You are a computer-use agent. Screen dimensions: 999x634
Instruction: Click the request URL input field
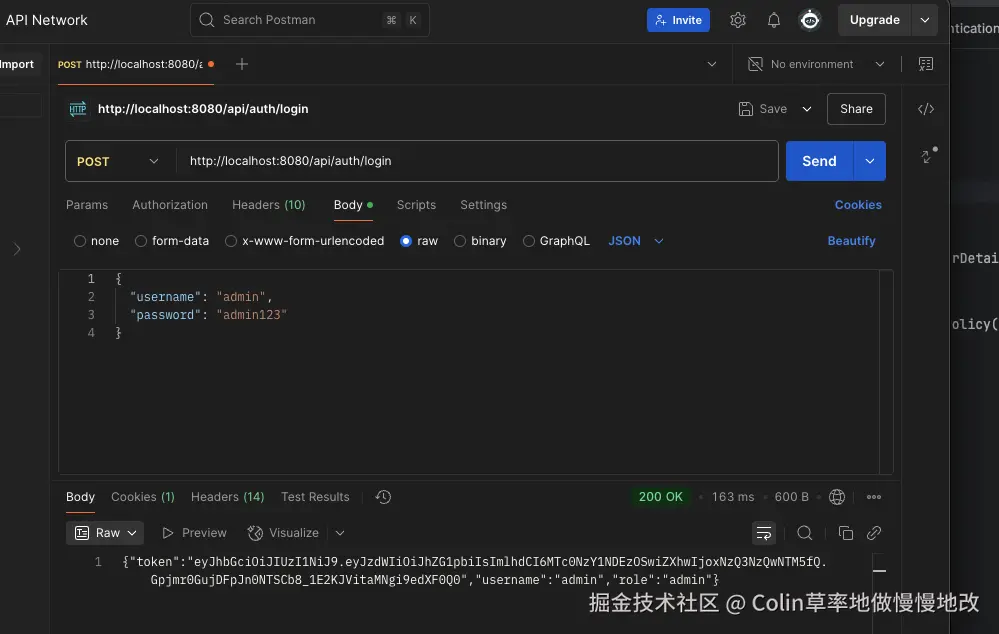[477, 161]
